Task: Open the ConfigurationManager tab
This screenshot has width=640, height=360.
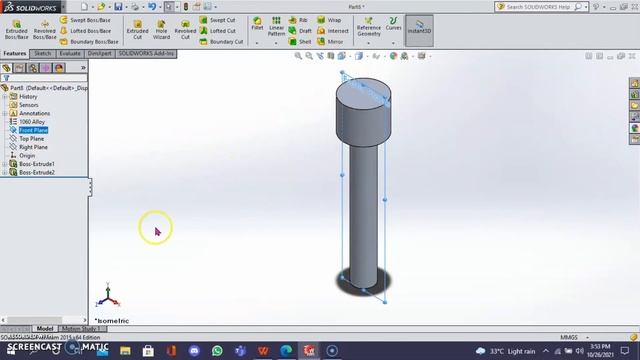Action: [x=33, y=68]
